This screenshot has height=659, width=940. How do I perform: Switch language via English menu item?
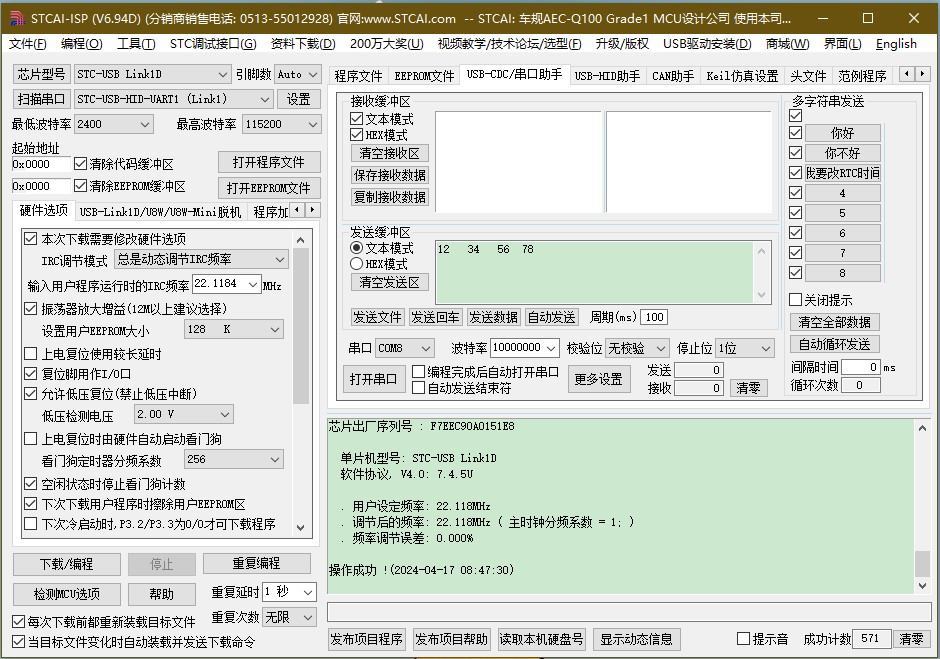pos(896,44)
